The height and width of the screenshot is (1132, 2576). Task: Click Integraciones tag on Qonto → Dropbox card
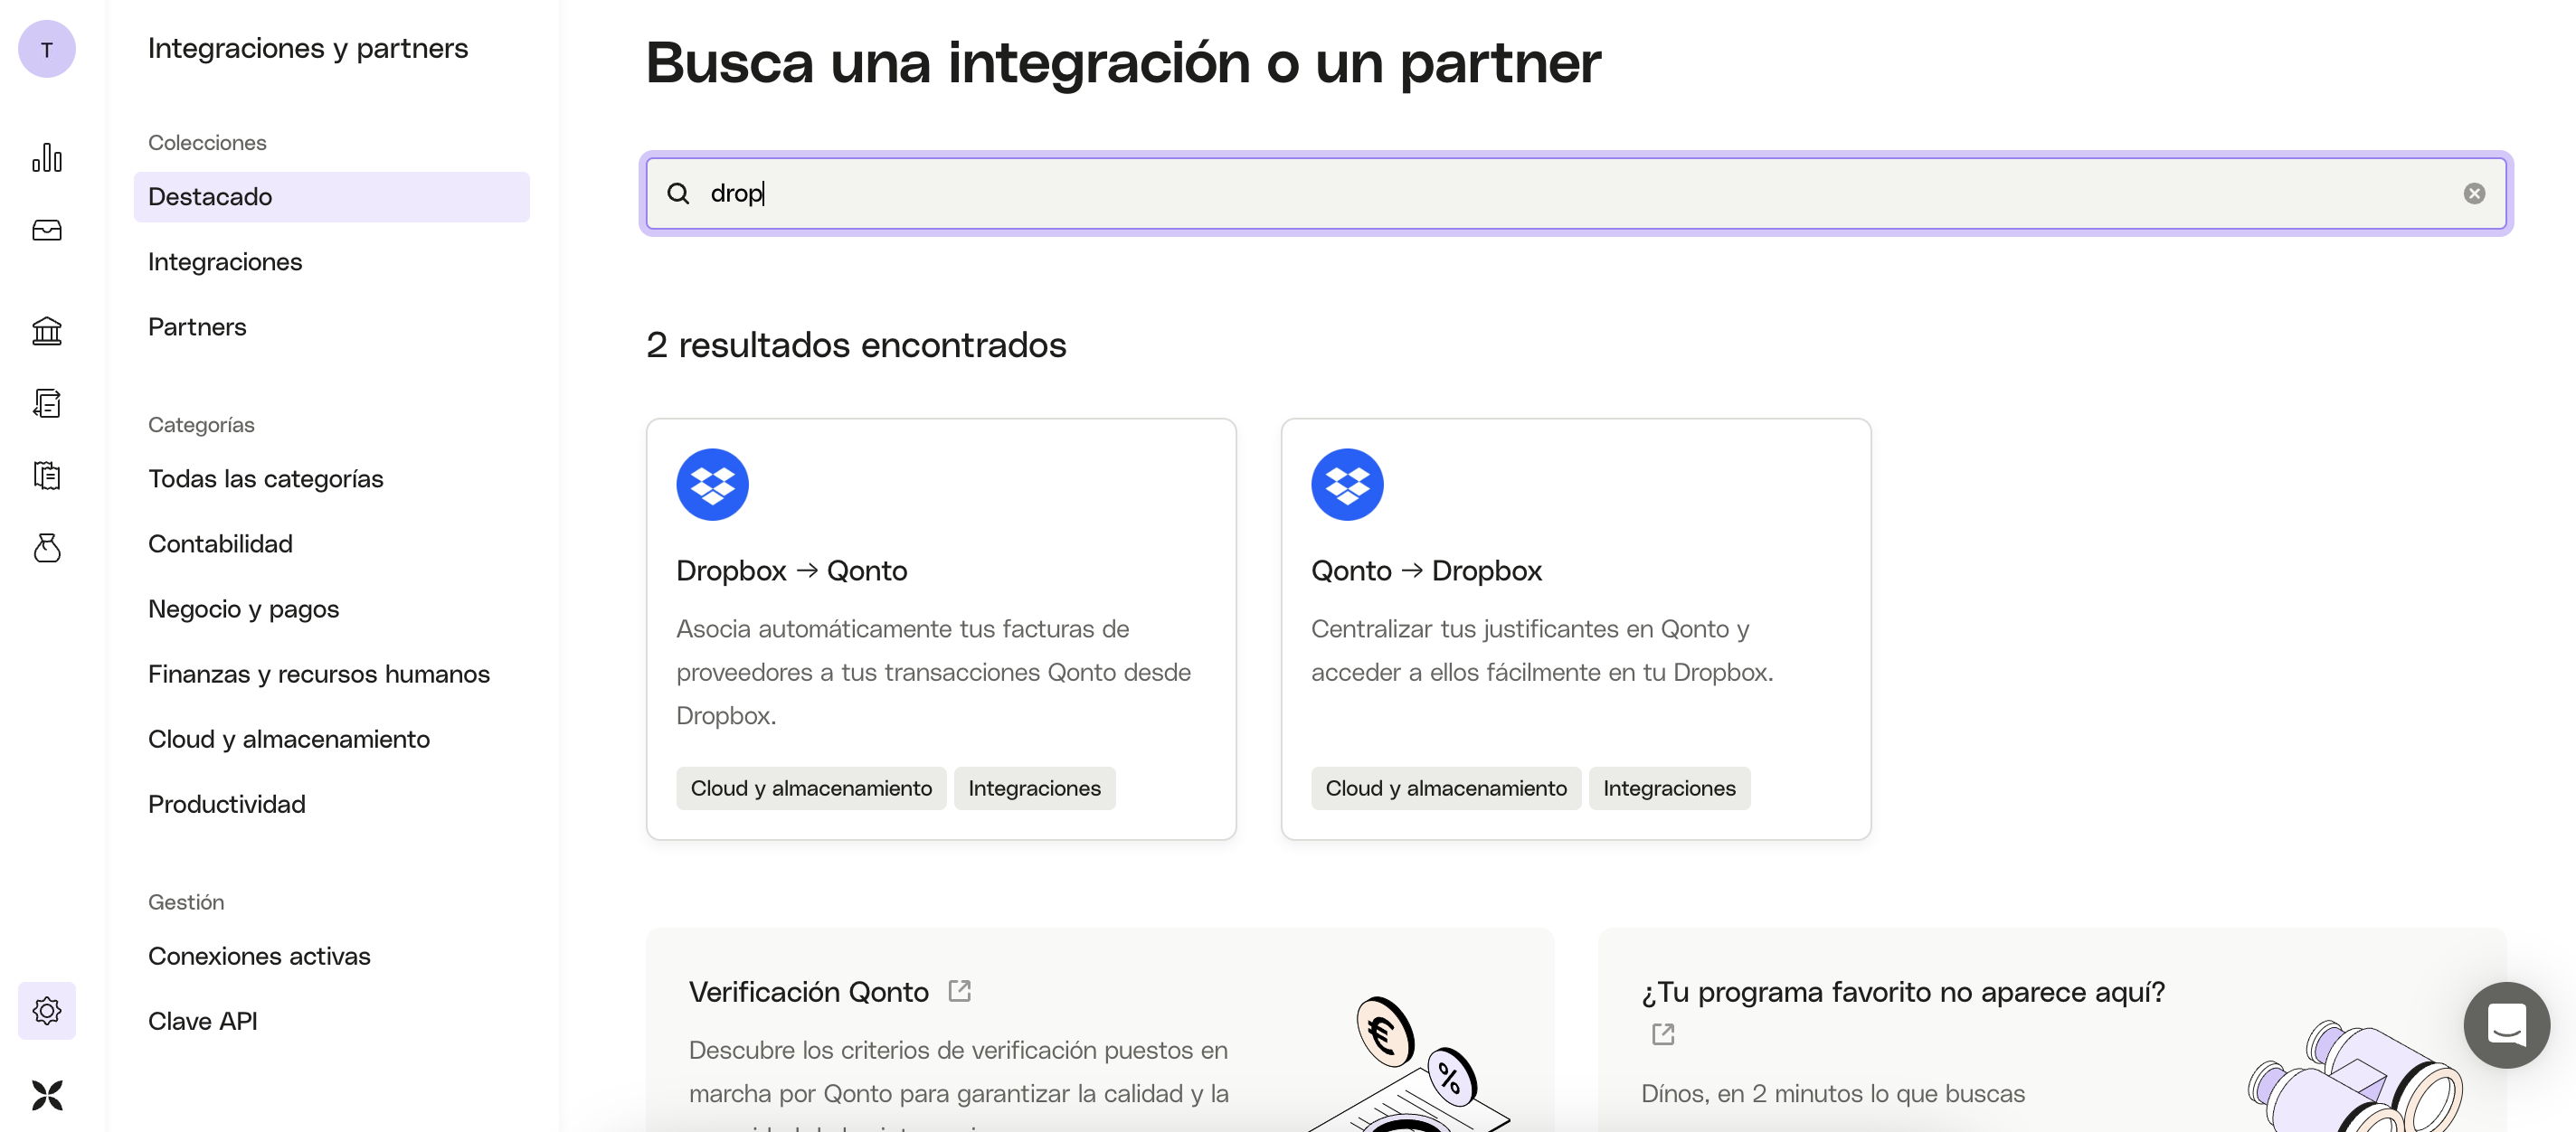click(1669, 788)
